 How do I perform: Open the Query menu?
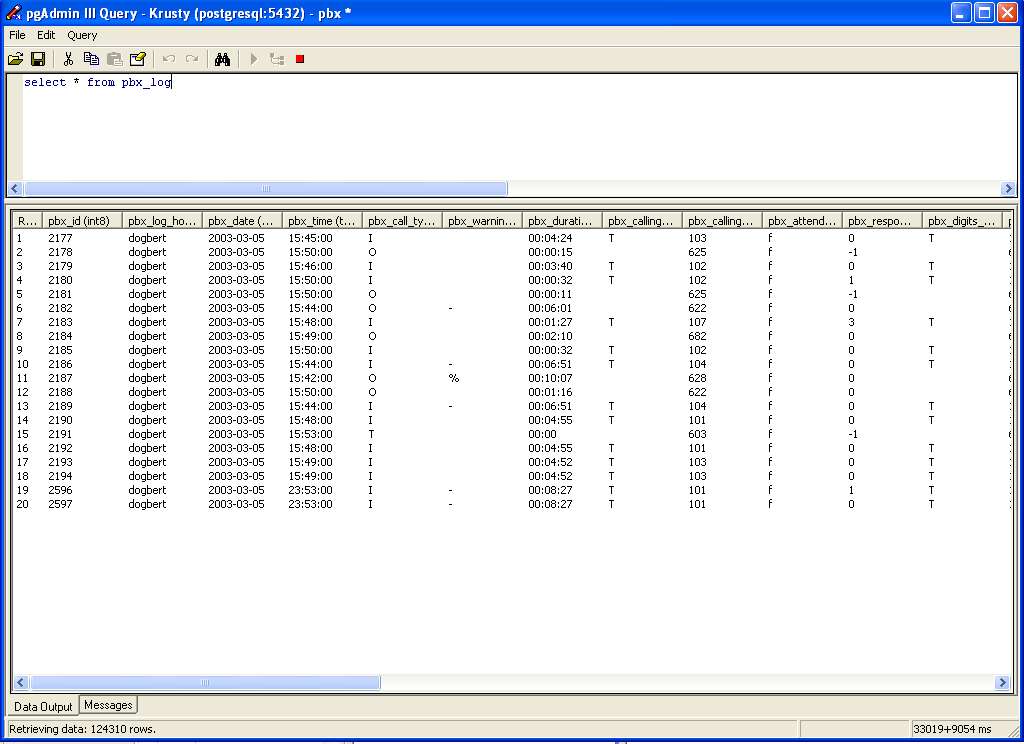(x=82, y=35)
